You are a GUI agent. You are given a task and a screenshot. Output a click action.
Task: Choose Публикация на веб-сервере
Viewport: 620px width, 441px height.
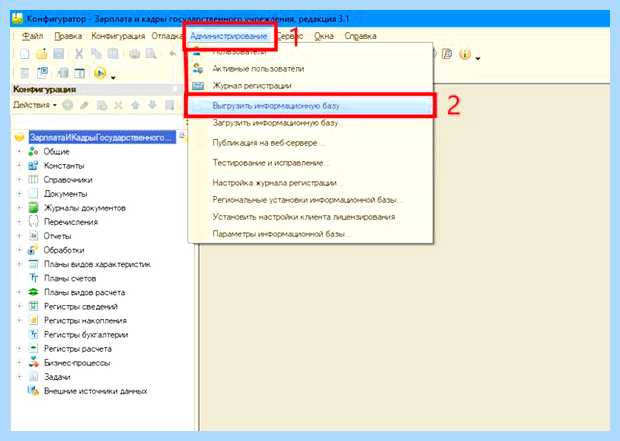click(310, 143)
